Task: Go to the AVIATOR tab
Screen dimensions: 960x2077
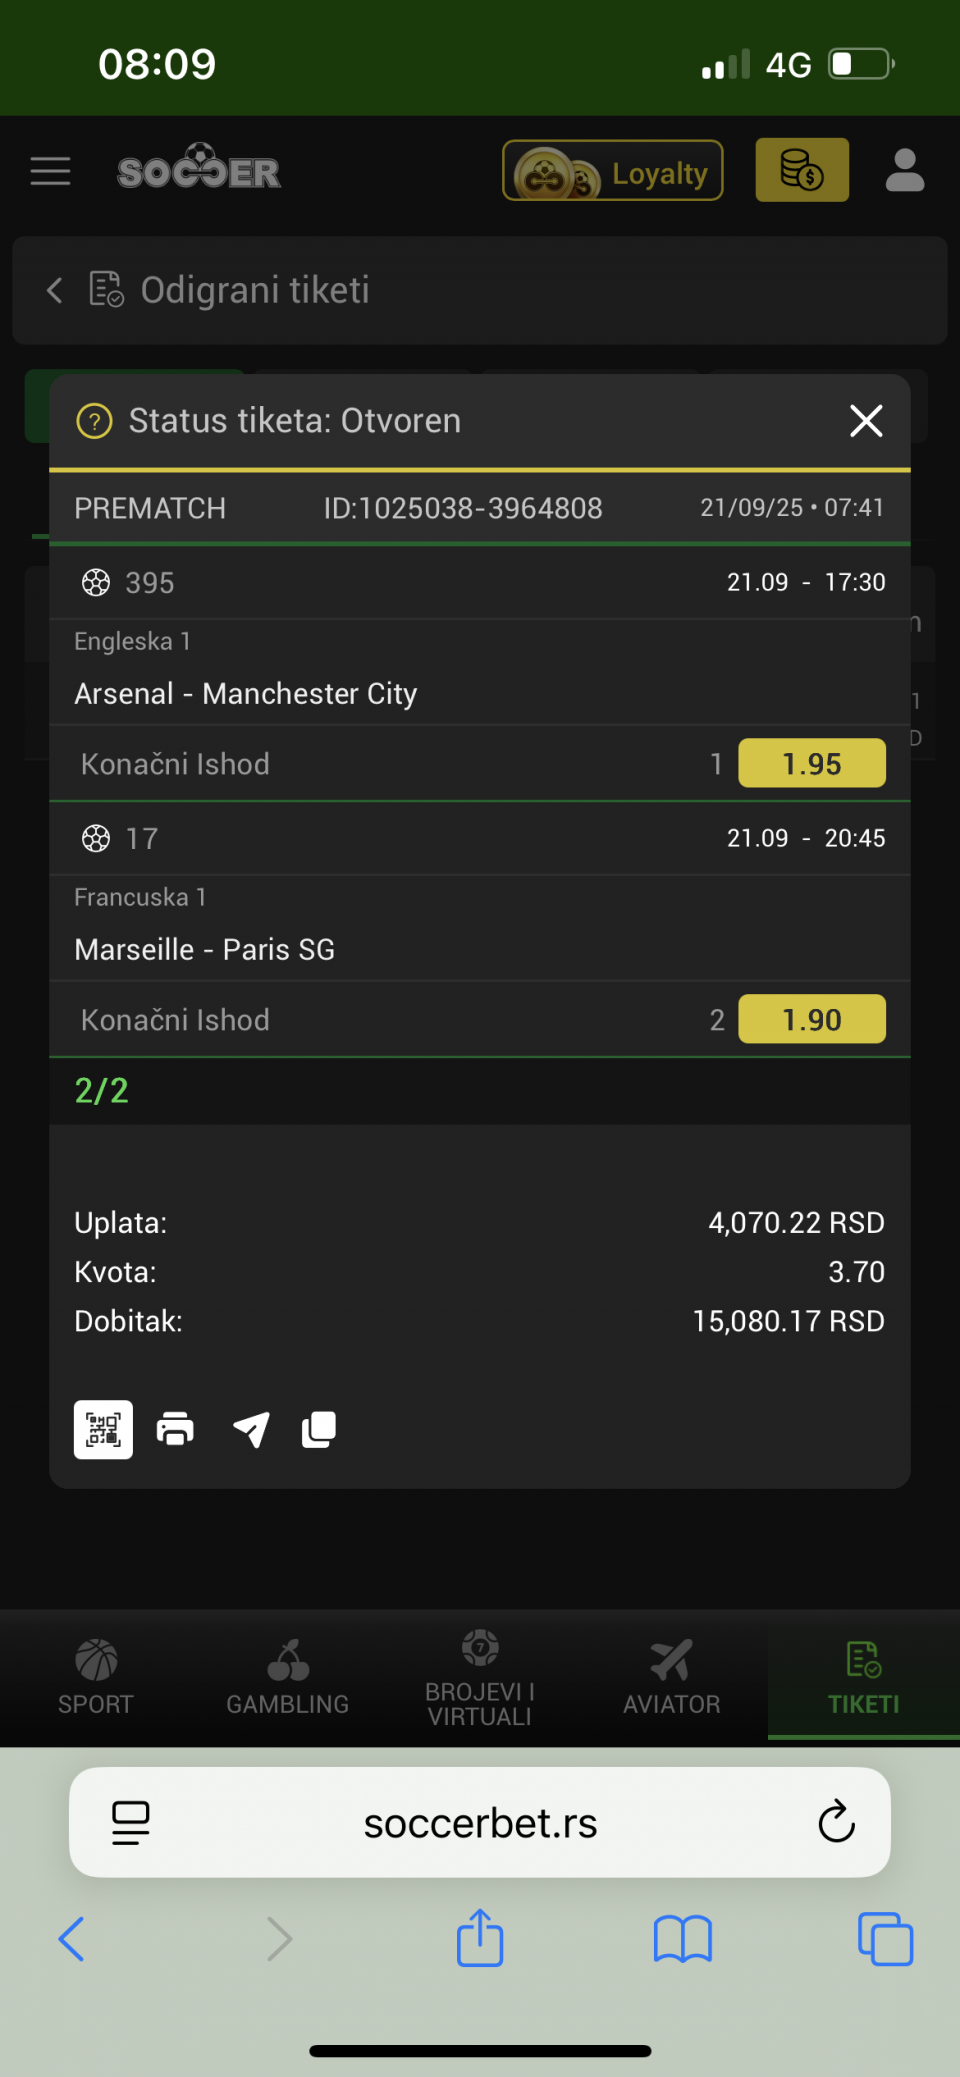Action: (672, 1677)
